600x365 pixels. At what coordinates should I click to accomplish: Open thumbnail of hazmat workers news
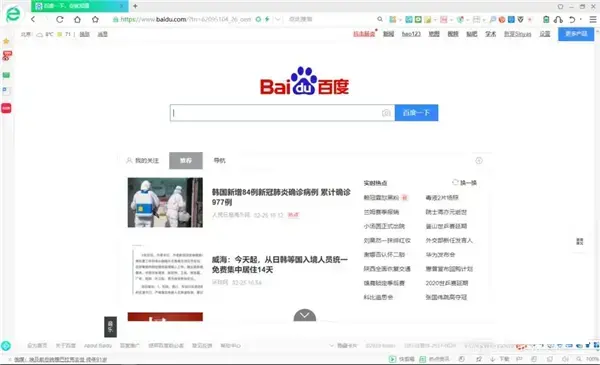coord(165,202)
